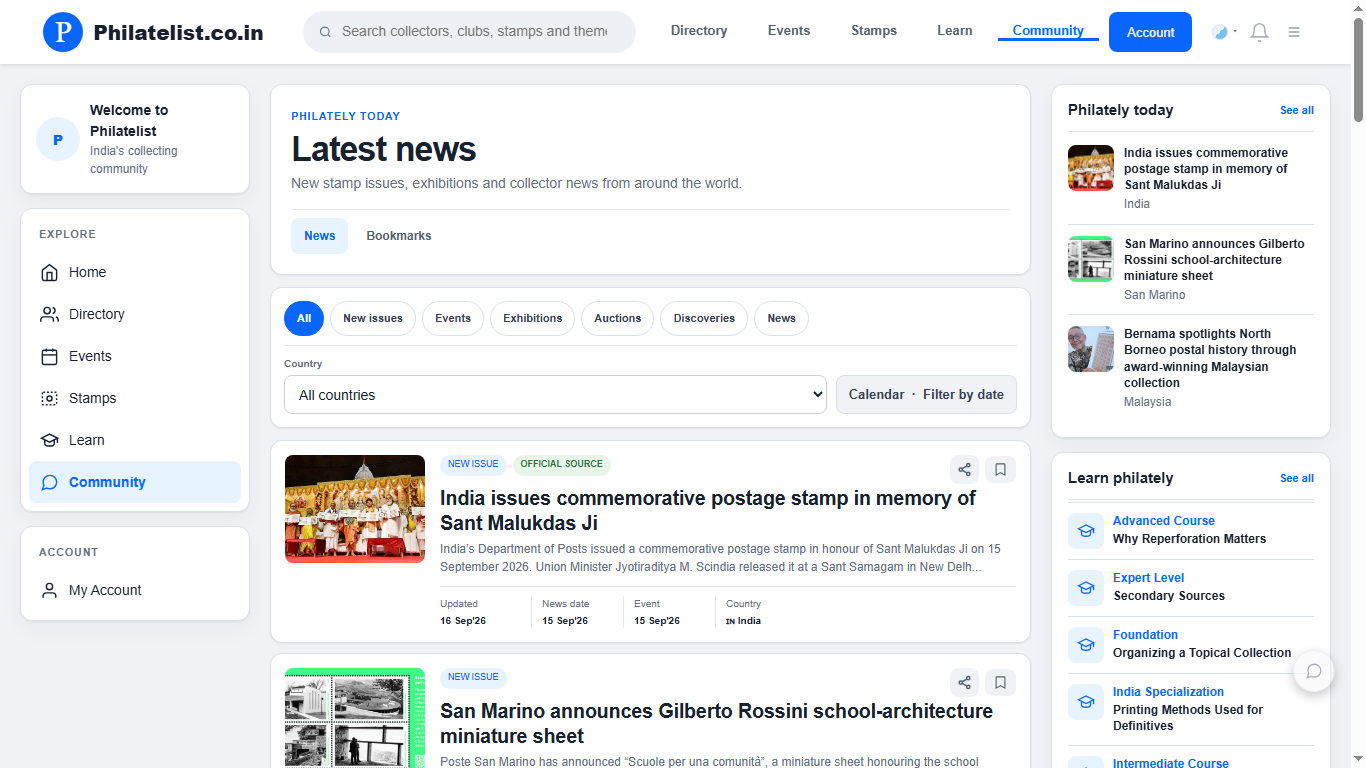1366x768 pixels.
Task: Click San Marino thumbnail in Philately today
Action: [1091, 259]
